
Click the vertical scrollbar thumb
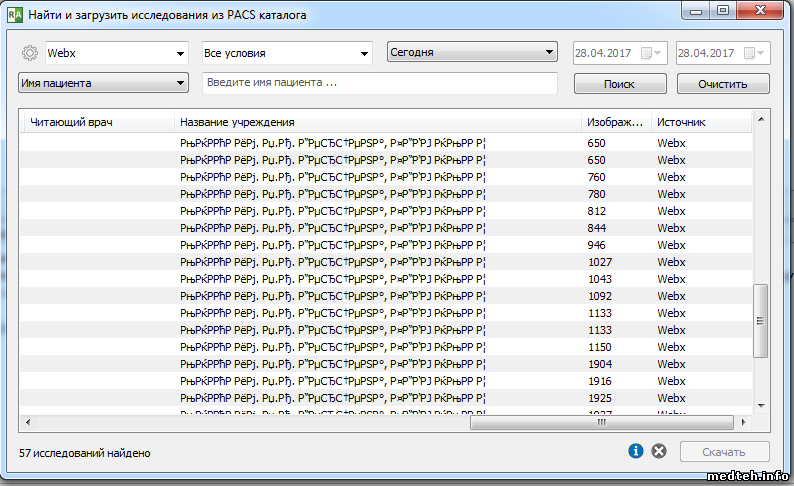pos(760,320)
